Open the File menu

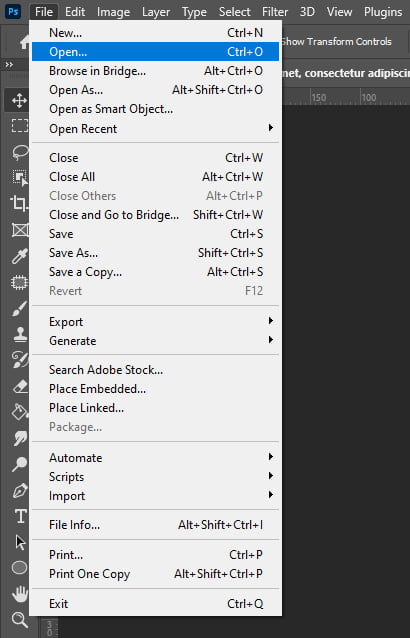[x=44, y=12]
